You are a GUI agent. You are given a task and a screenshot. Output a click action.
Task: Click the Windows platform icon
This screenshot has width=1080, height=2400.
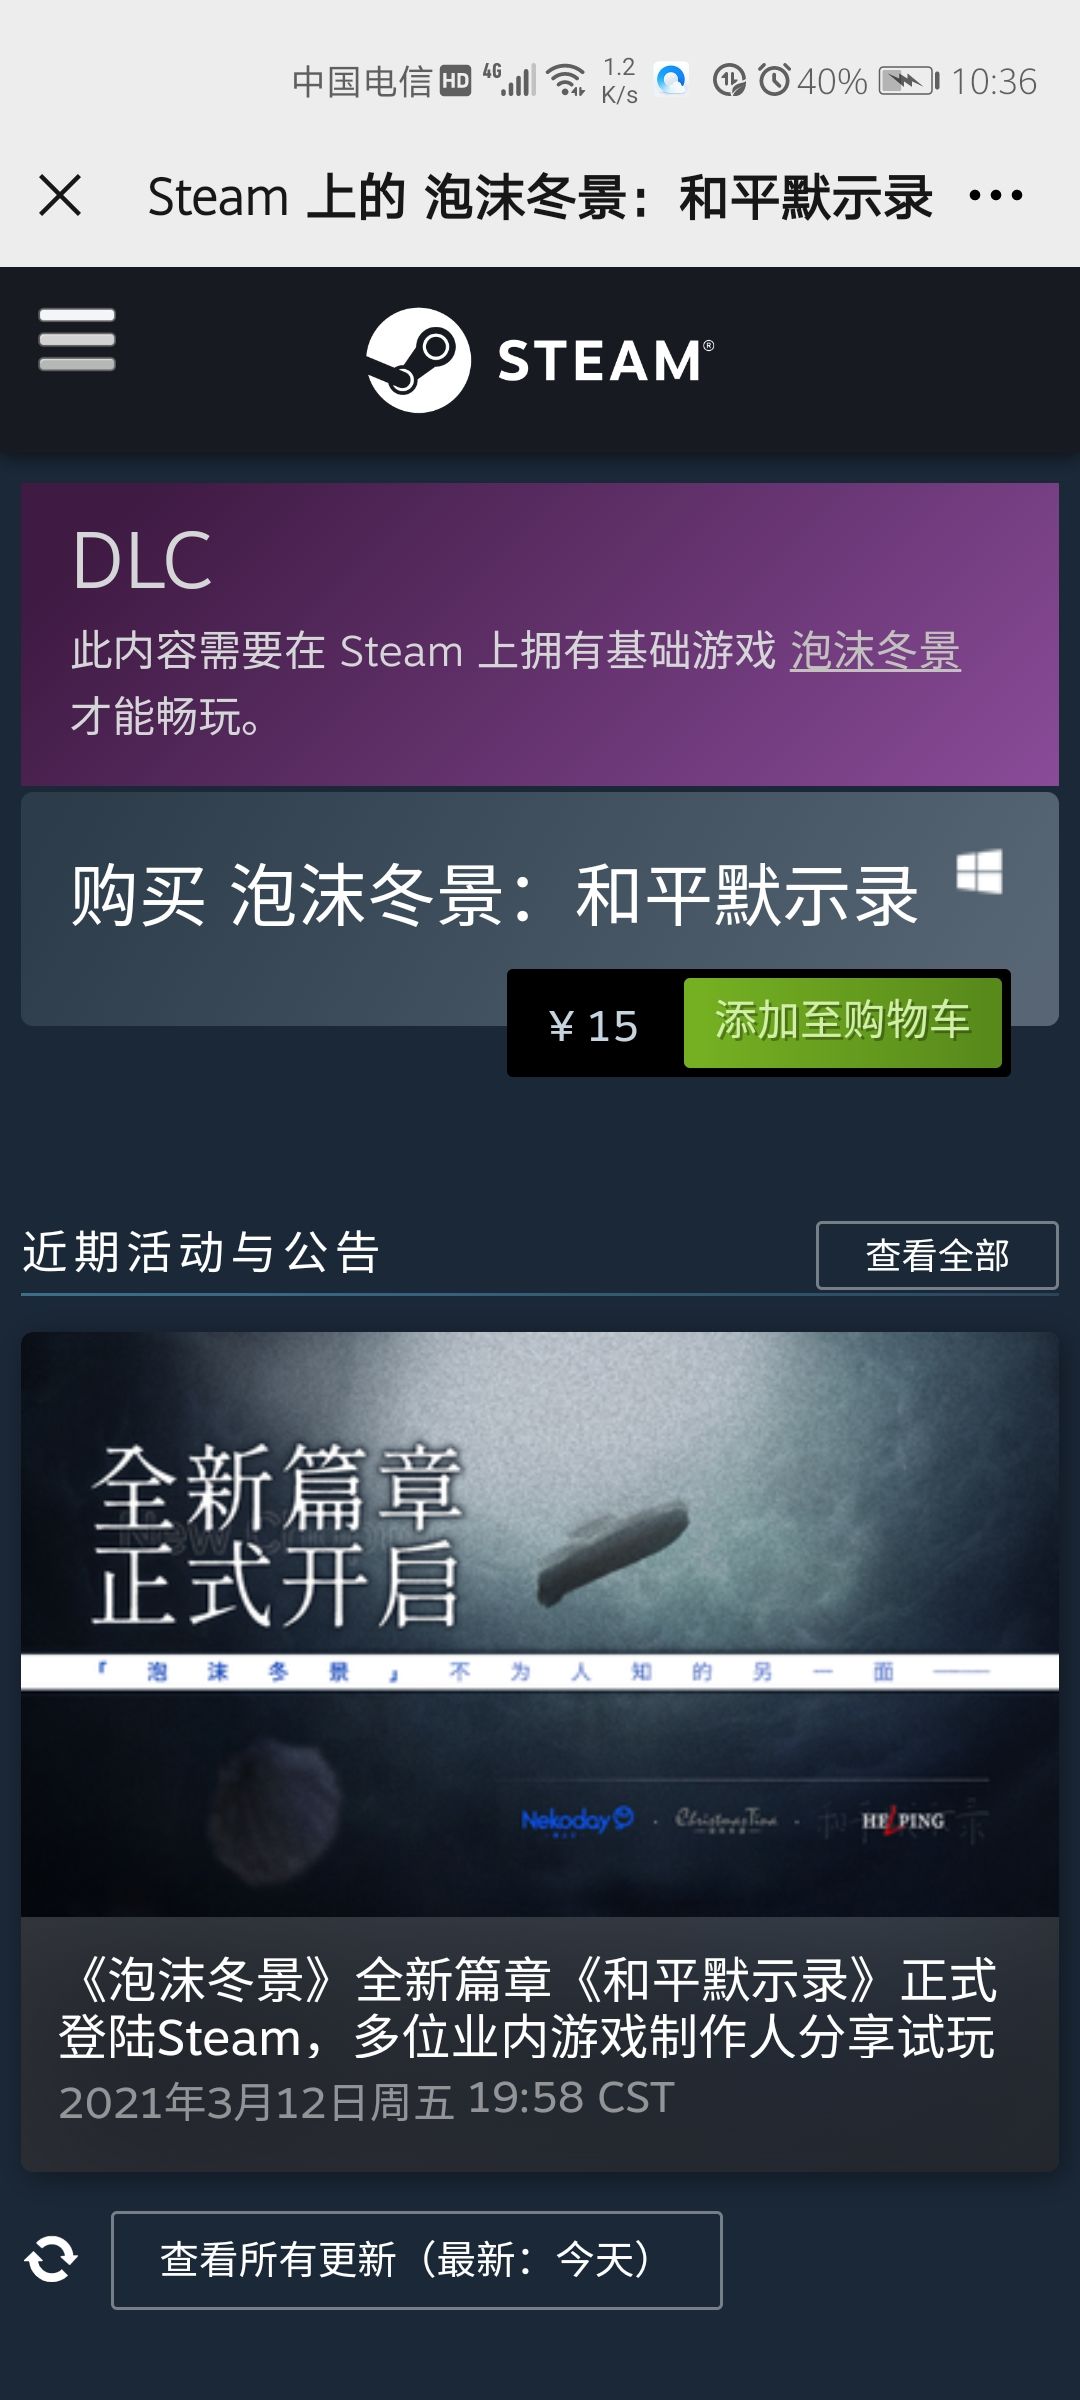pyautogui.click(x=979, y=872)
